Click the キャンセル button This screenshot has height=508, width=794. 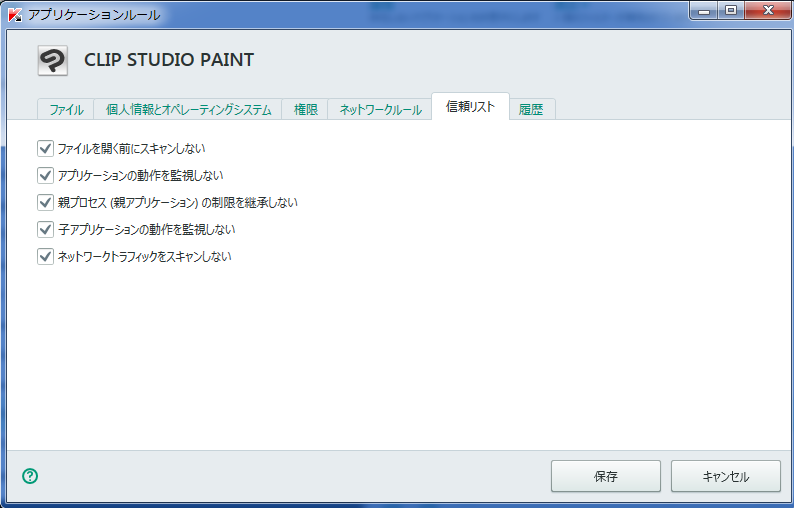[726, 476]
